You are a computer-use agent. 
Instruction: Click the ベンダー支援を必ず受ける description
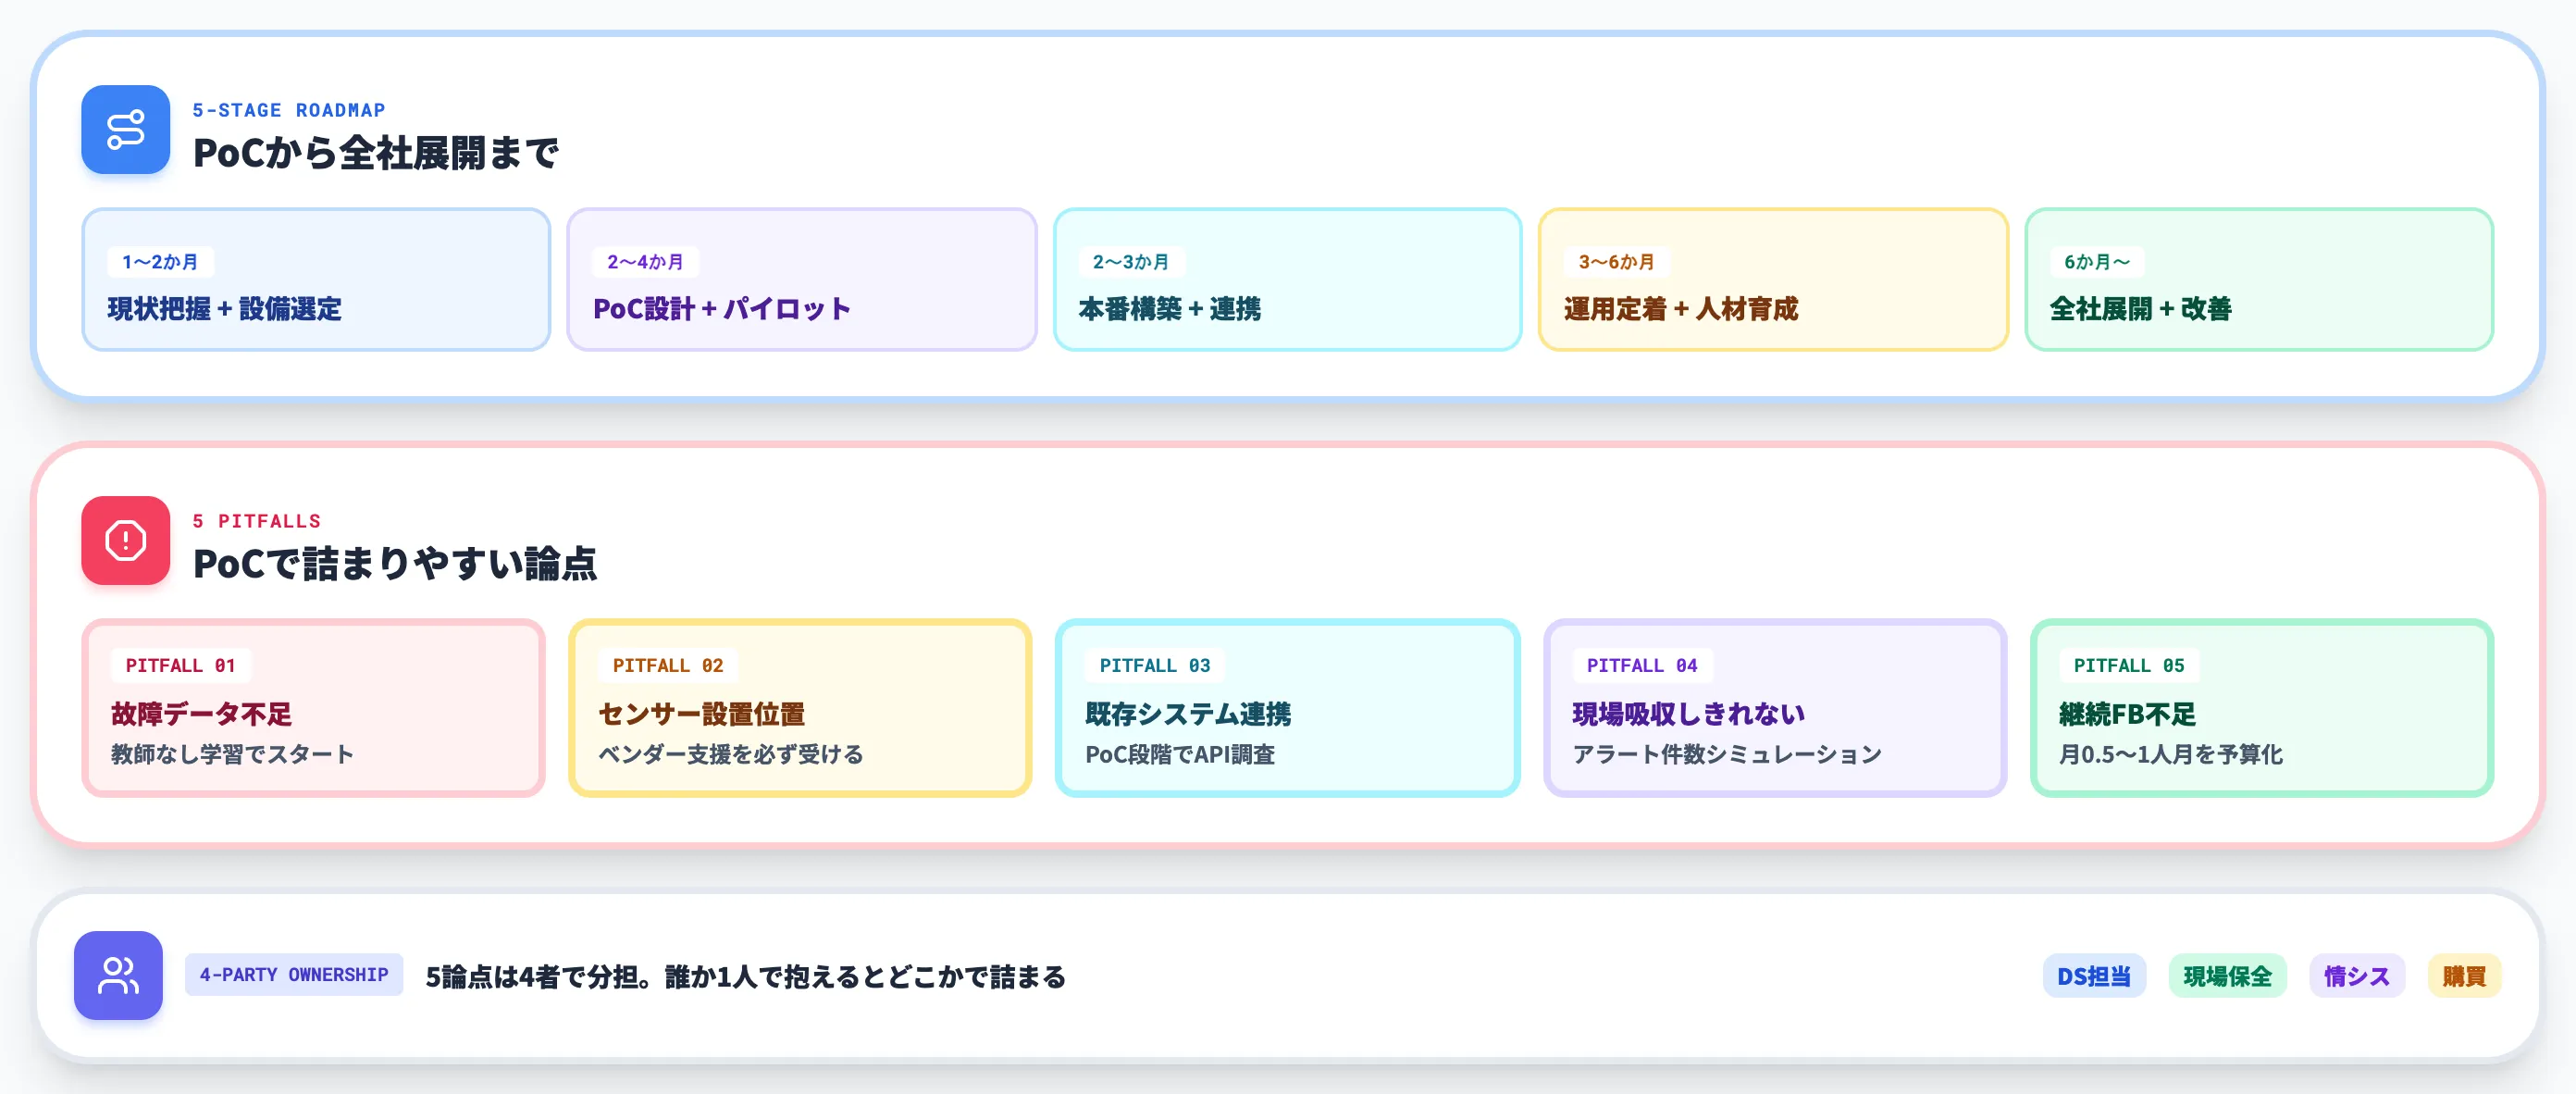click(731, 754)
